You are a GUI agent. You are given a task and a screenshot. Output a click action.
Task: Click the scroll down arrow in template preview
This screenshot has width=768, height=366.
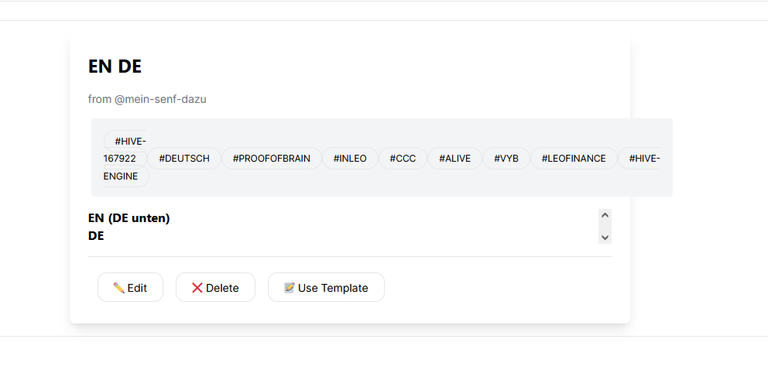click(x=605, y=237)
